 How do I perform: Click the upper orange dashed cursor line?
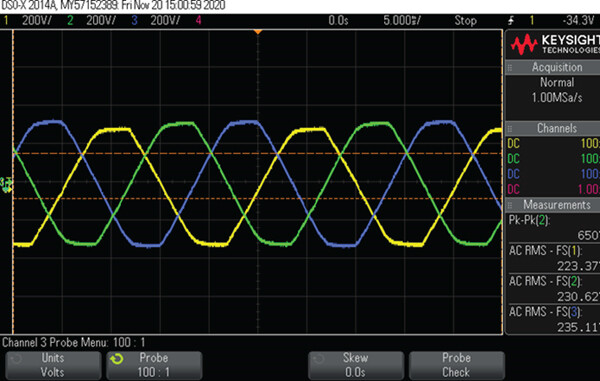click(x=258, y=153)
